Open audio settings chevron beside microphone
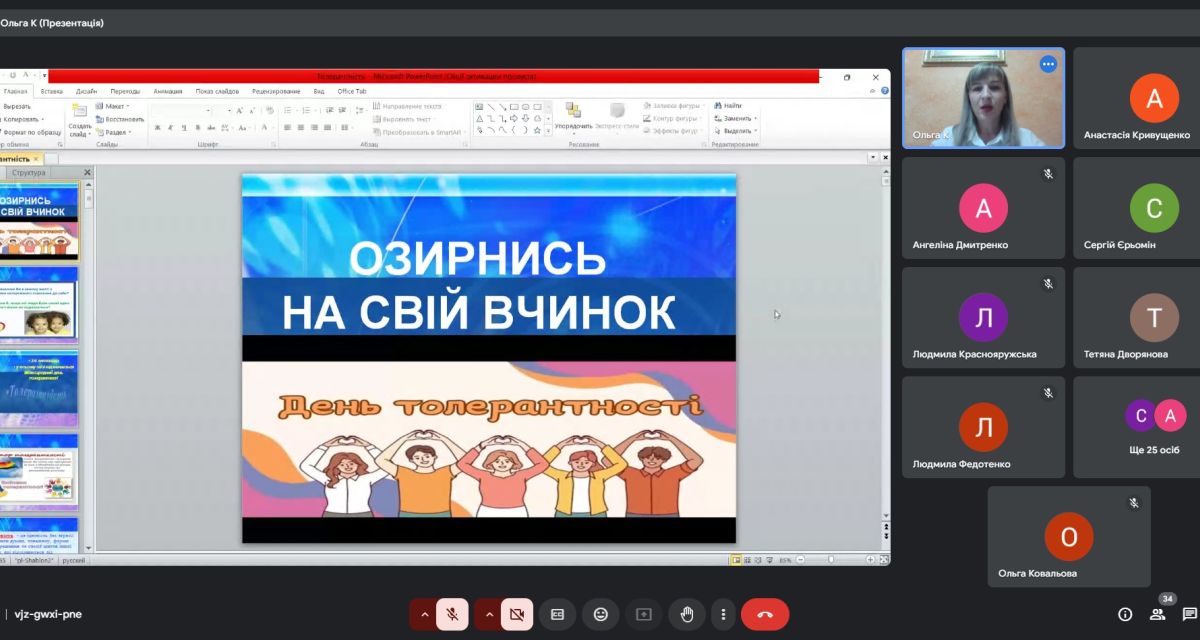Viewport: 1200px width, 640px height. point(424,614)
